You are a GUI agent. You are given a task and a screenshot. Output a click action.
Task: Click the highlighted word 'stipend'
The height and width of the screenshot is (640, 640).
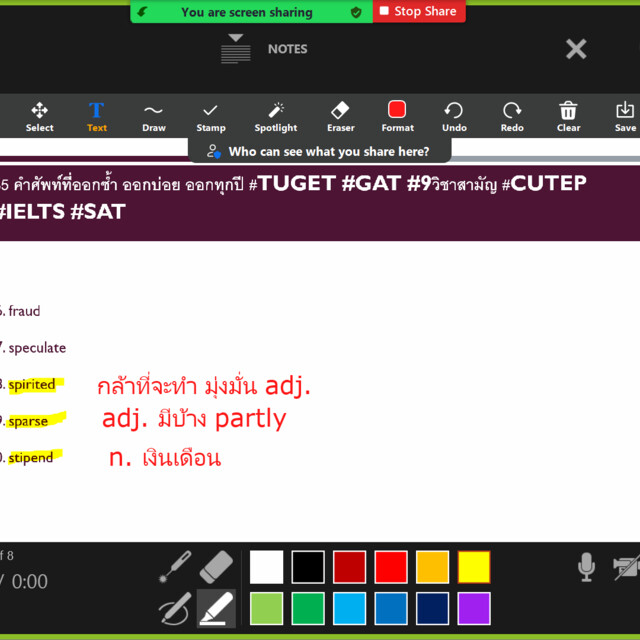click(x=31, y=458)
